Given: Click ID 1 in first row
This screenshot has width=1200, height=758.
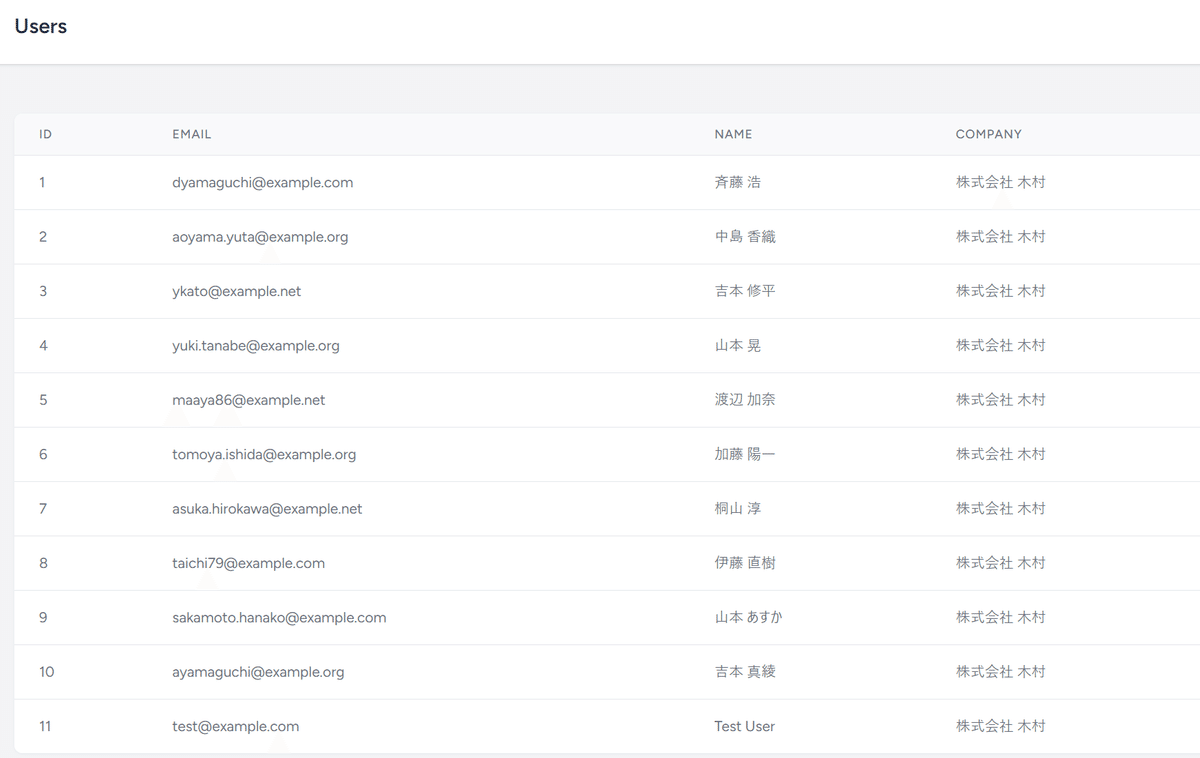Looking at the screenshot, I should (x=42, y=183).
